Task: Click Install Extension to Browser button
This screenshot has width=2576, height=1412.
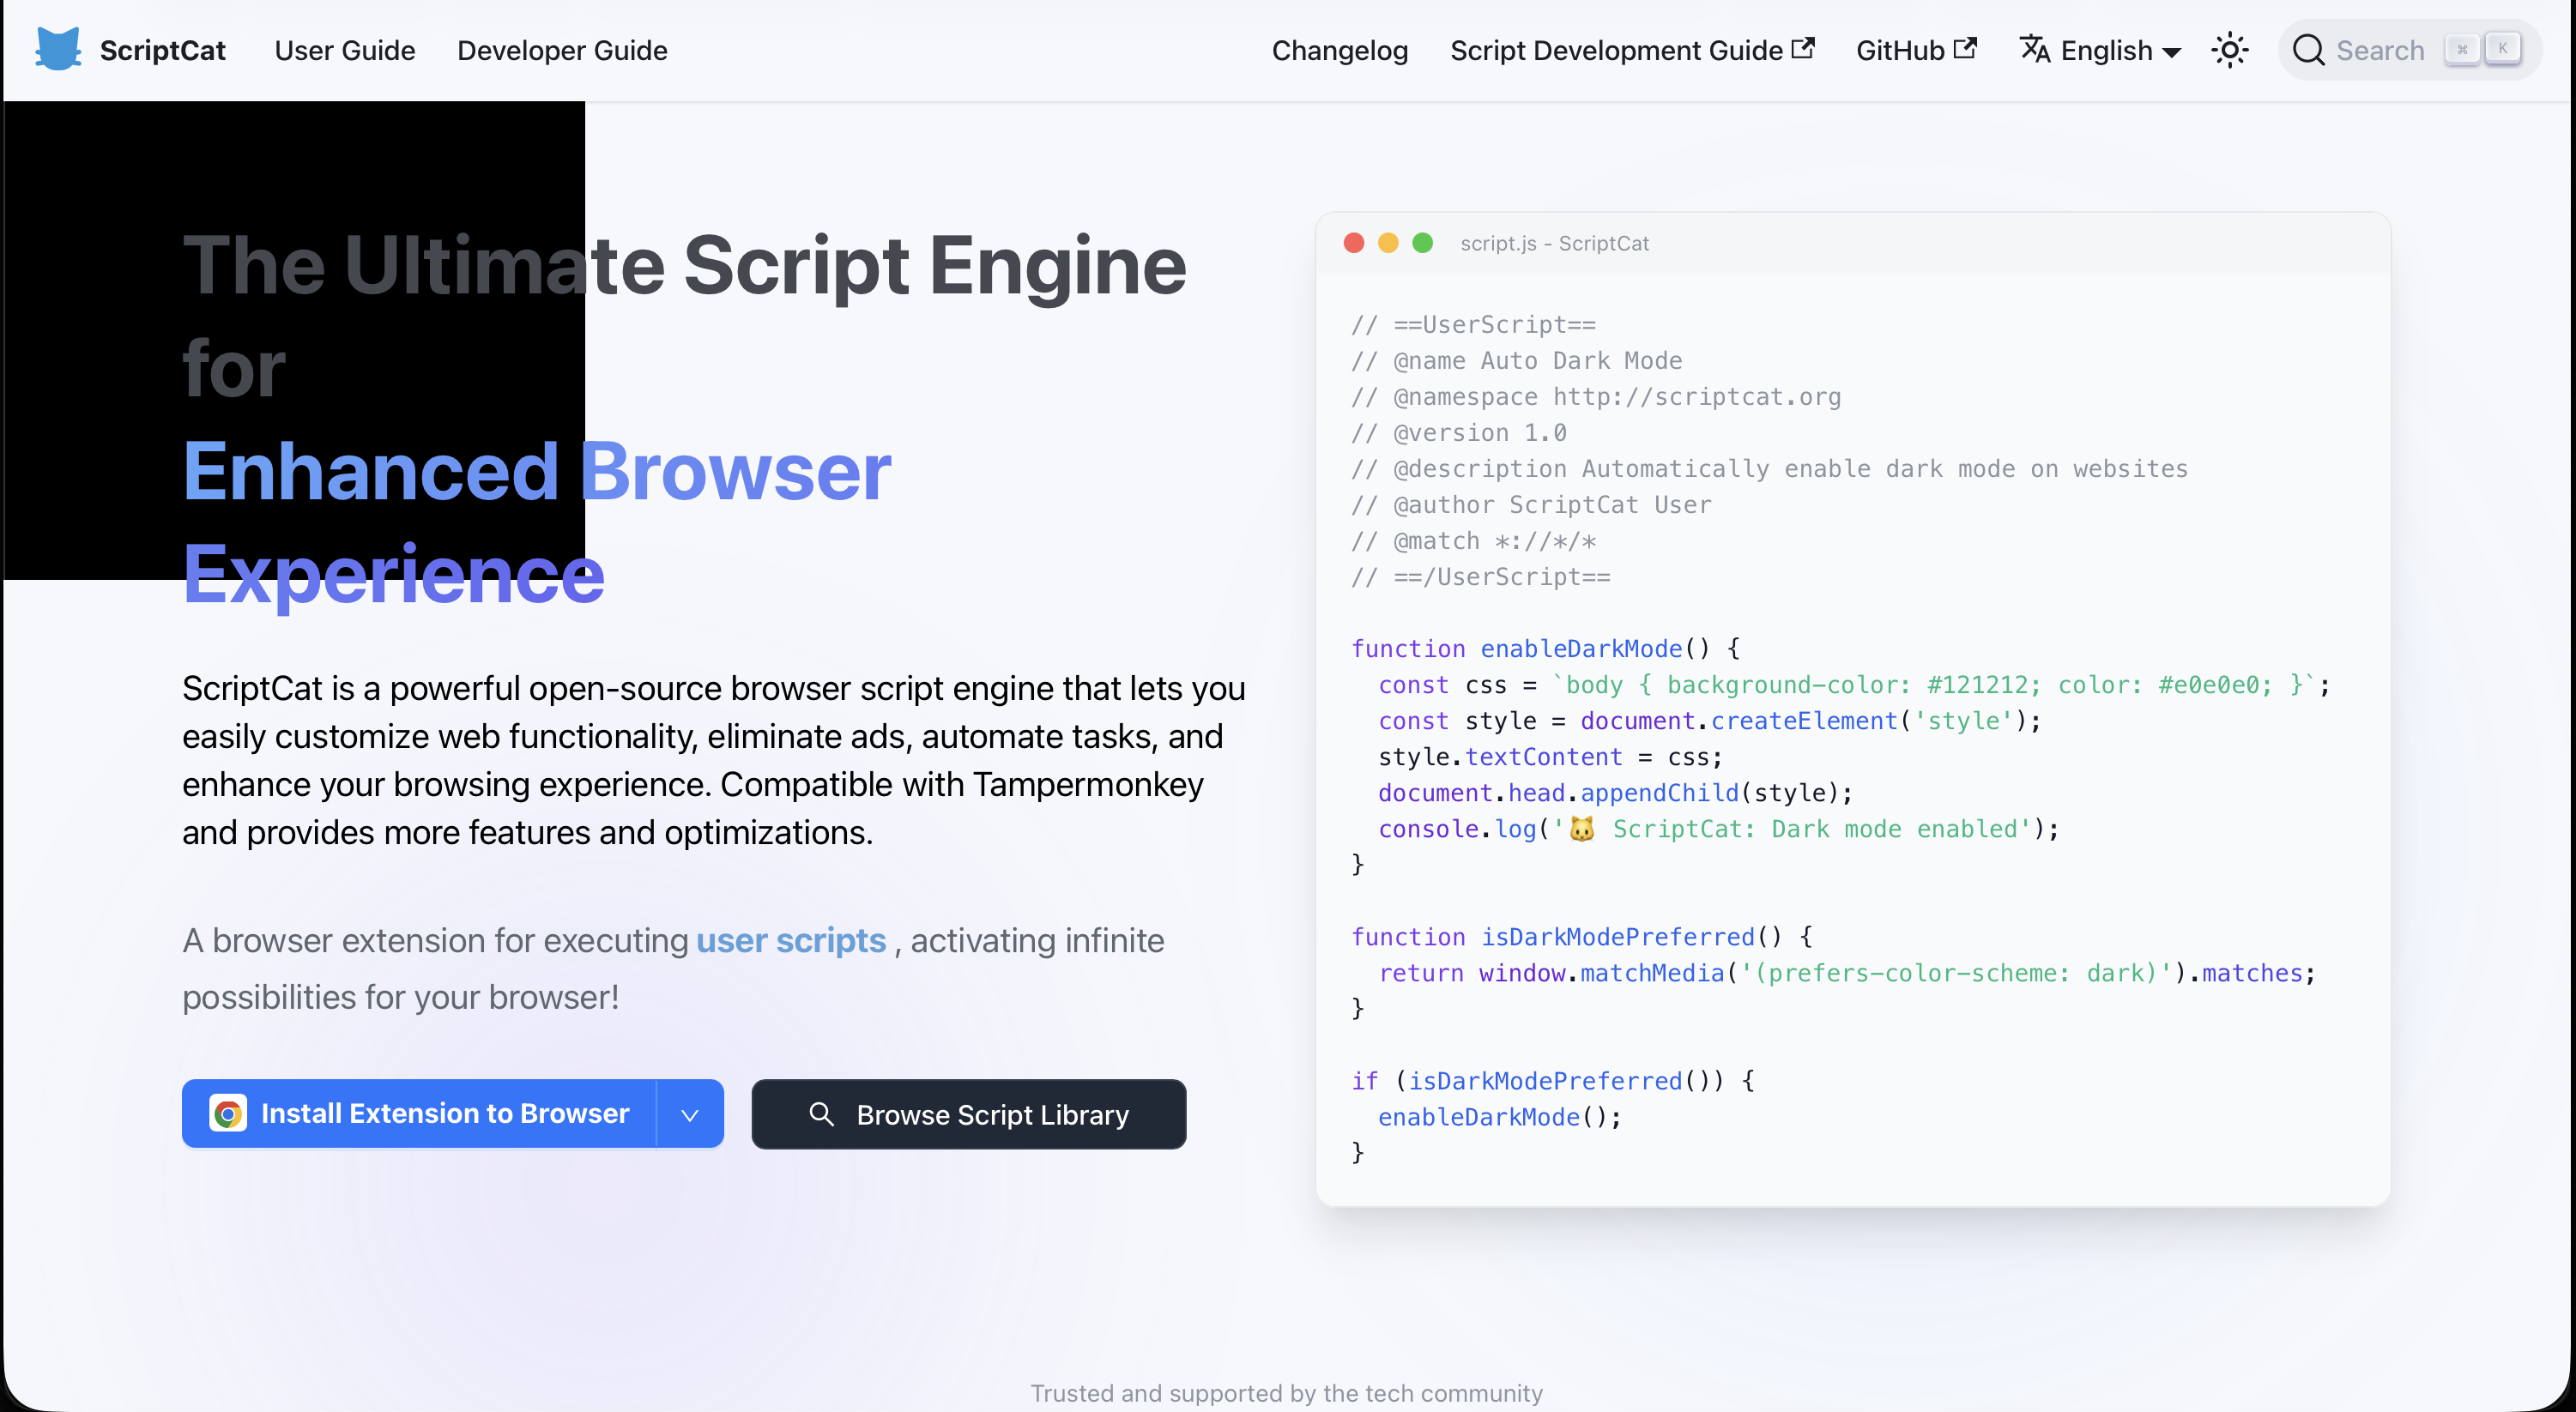Action: (x=419, y=1113)
